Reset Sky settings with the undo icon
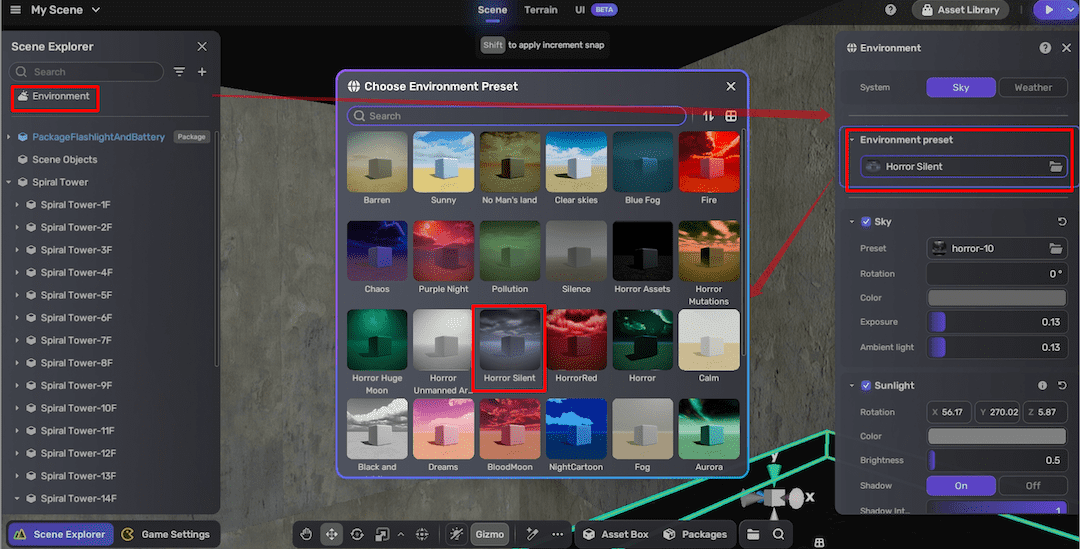The image size is (1080, 549). 1061,222
